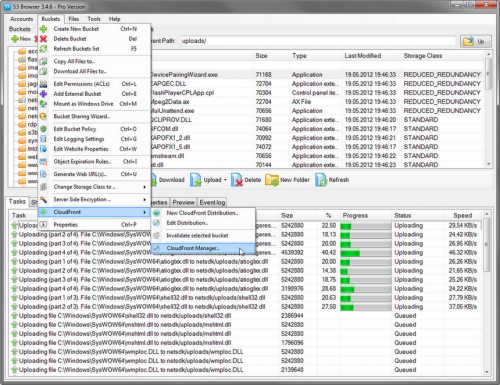Viewport: 500px width, 385px height.
Task: Click the Mount as Windows Drive icon
Action: [x=43, y=104]
